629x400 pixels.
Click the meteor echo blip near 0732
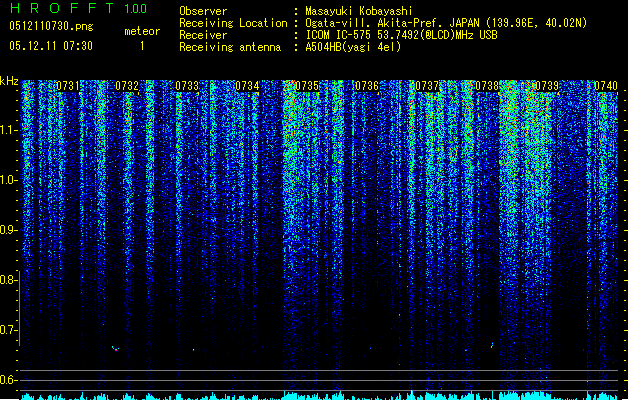(x=116, y=349)
